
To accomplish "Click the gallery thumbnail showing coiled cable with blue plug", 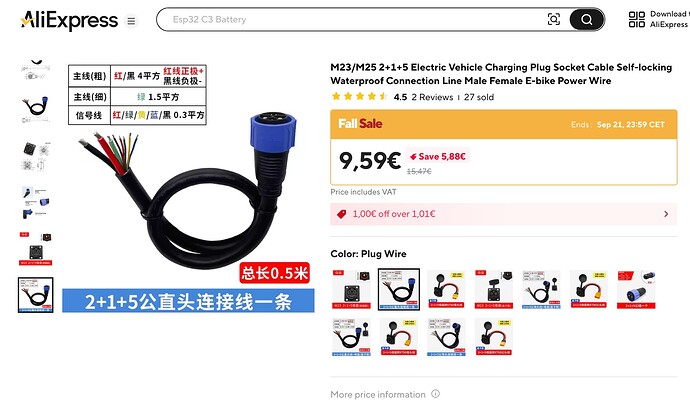I will [36, 108].
